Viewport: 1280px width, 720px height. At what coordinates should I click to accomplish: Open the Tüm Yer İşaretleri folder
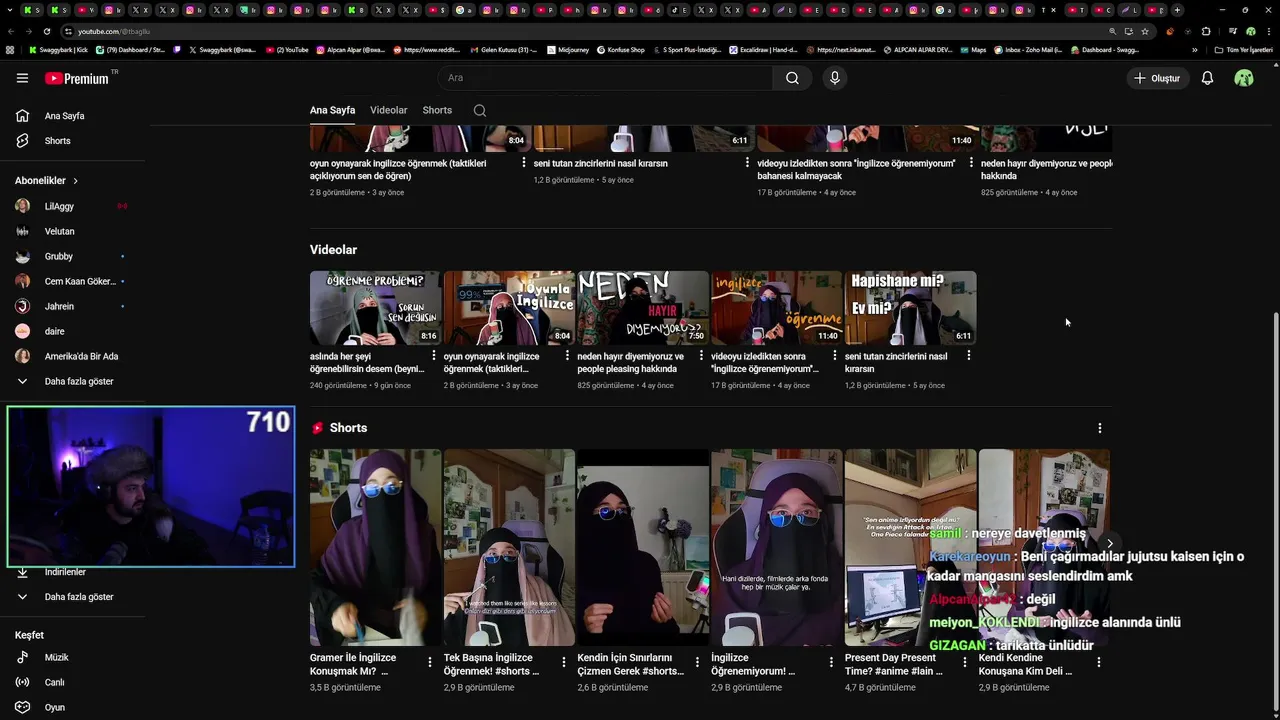click(x=1243, y=49)
